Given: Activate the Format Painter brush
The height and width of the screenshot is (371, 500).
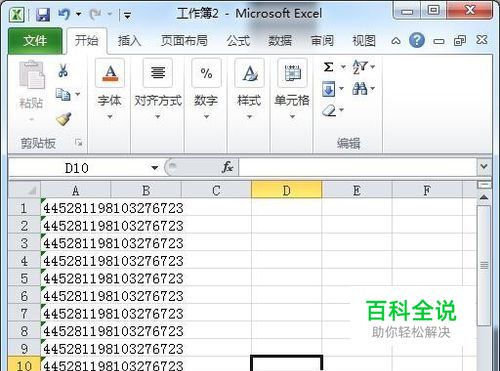Looking at the screenshot, I should pos(63,118).
